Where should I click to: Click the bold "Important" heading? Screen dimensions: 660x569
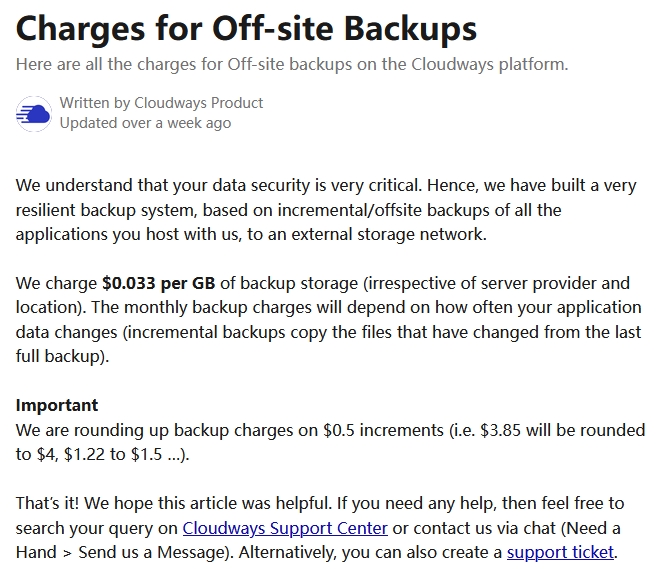57,405
